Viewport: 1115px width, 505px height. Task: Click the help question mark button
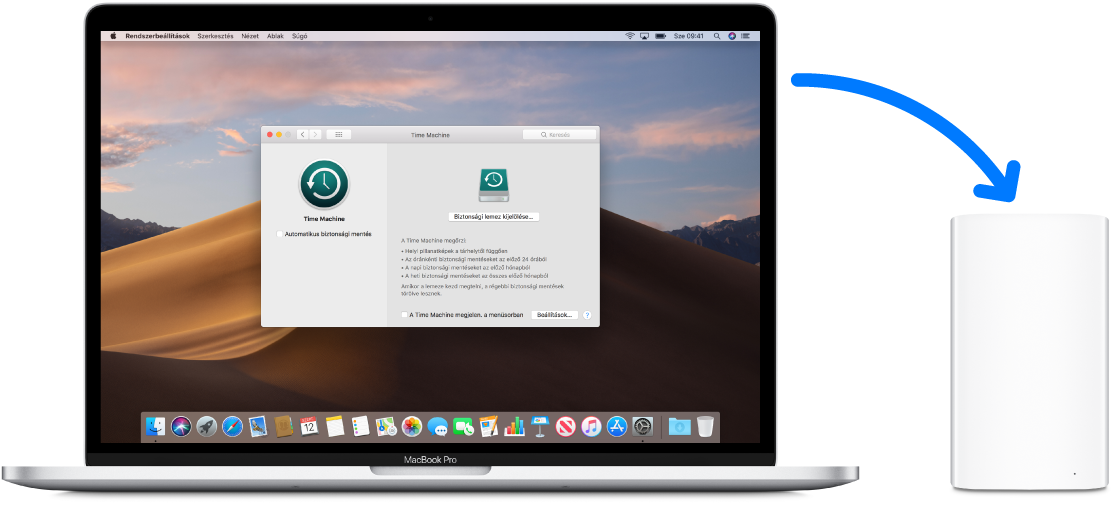pyautogui.click(x=587, y=314)
